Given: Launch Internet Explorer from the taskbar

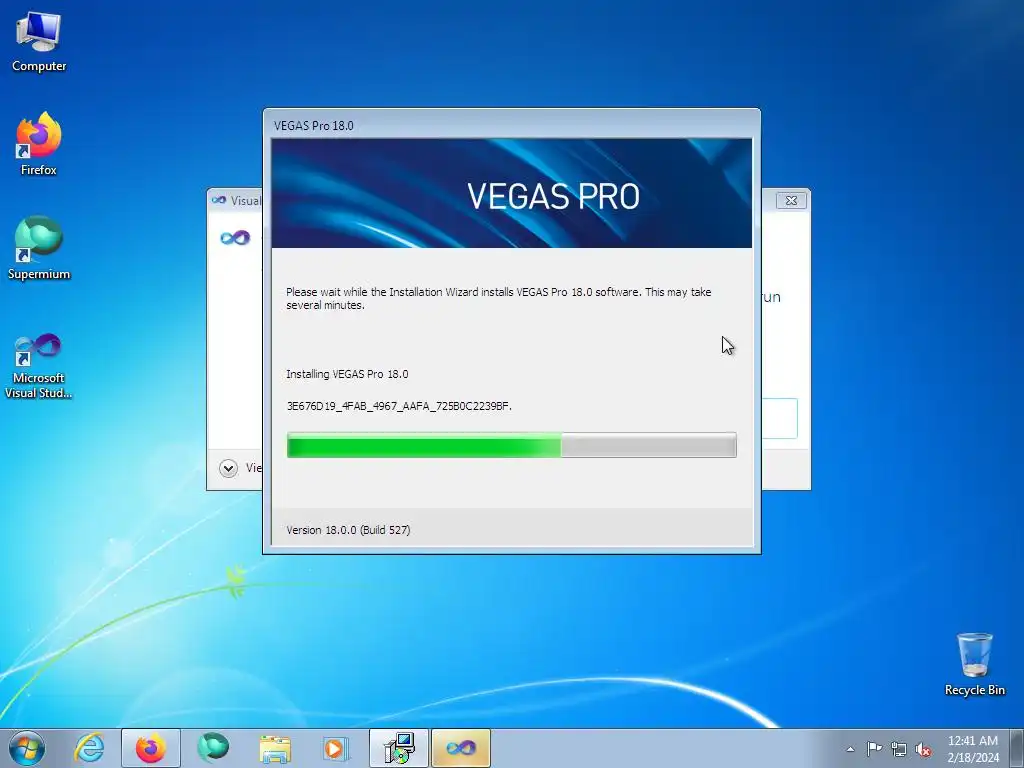Looking at the screenshot, I should click(x=89, y=748).
